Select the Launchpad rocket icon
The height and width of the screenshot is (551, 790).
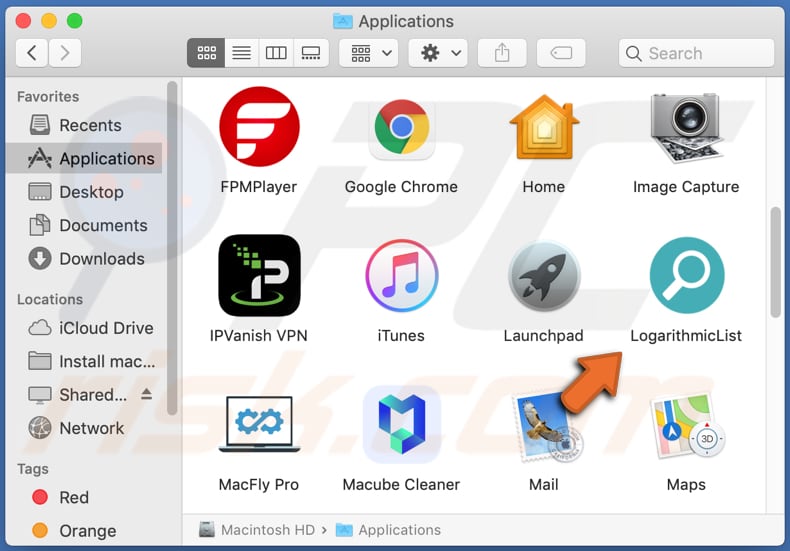[544, 276]
